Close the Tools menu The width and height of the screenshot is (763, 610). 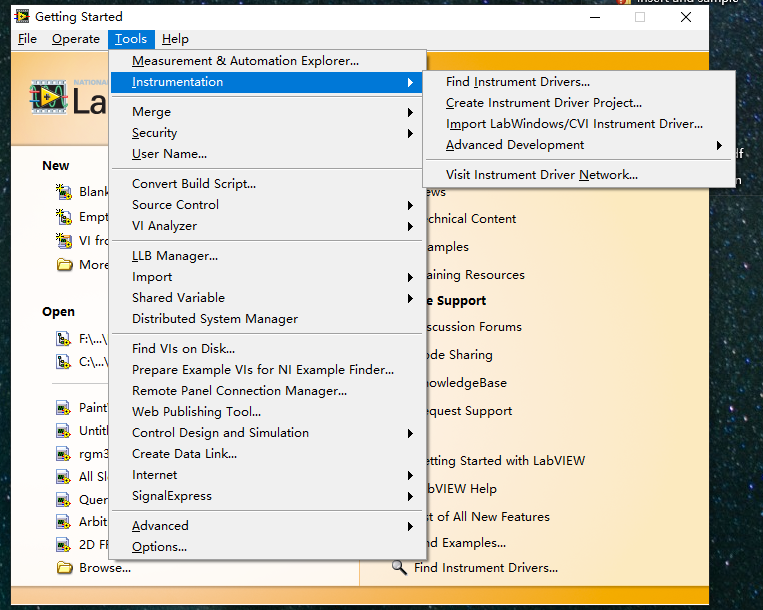coord(131,39)
